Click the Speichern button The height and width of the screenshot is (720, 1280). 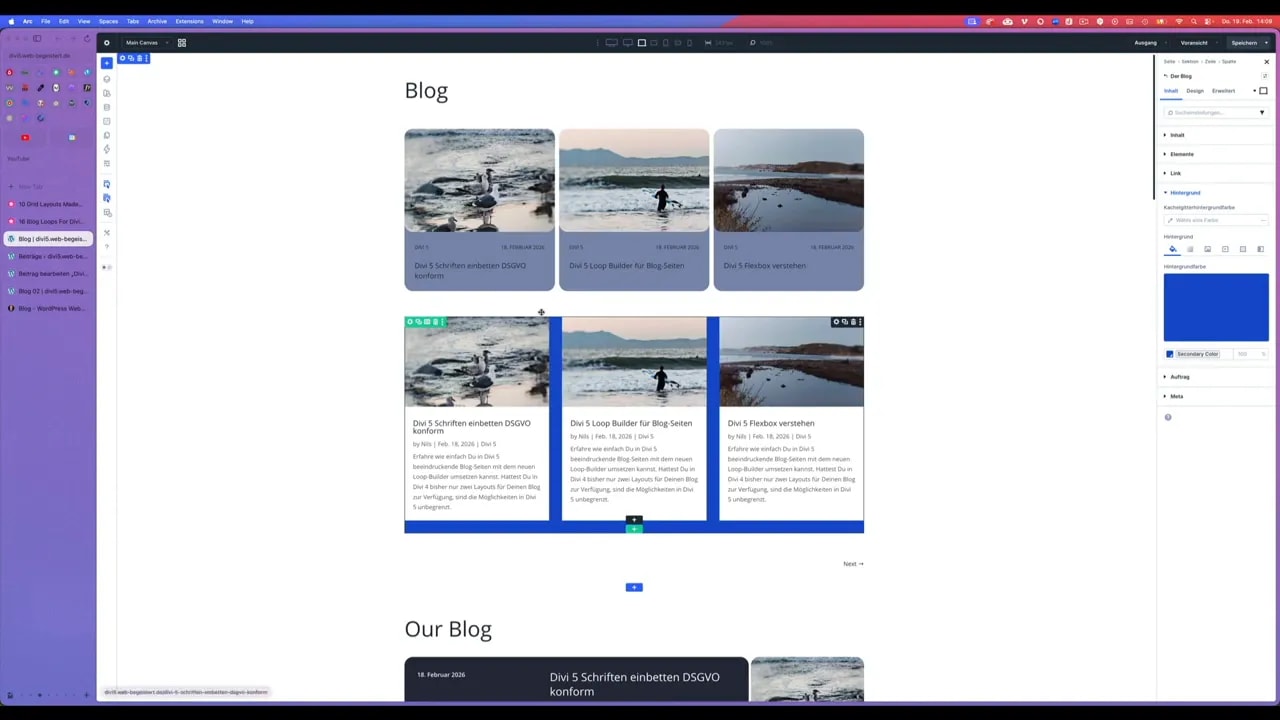[1244, 42]
